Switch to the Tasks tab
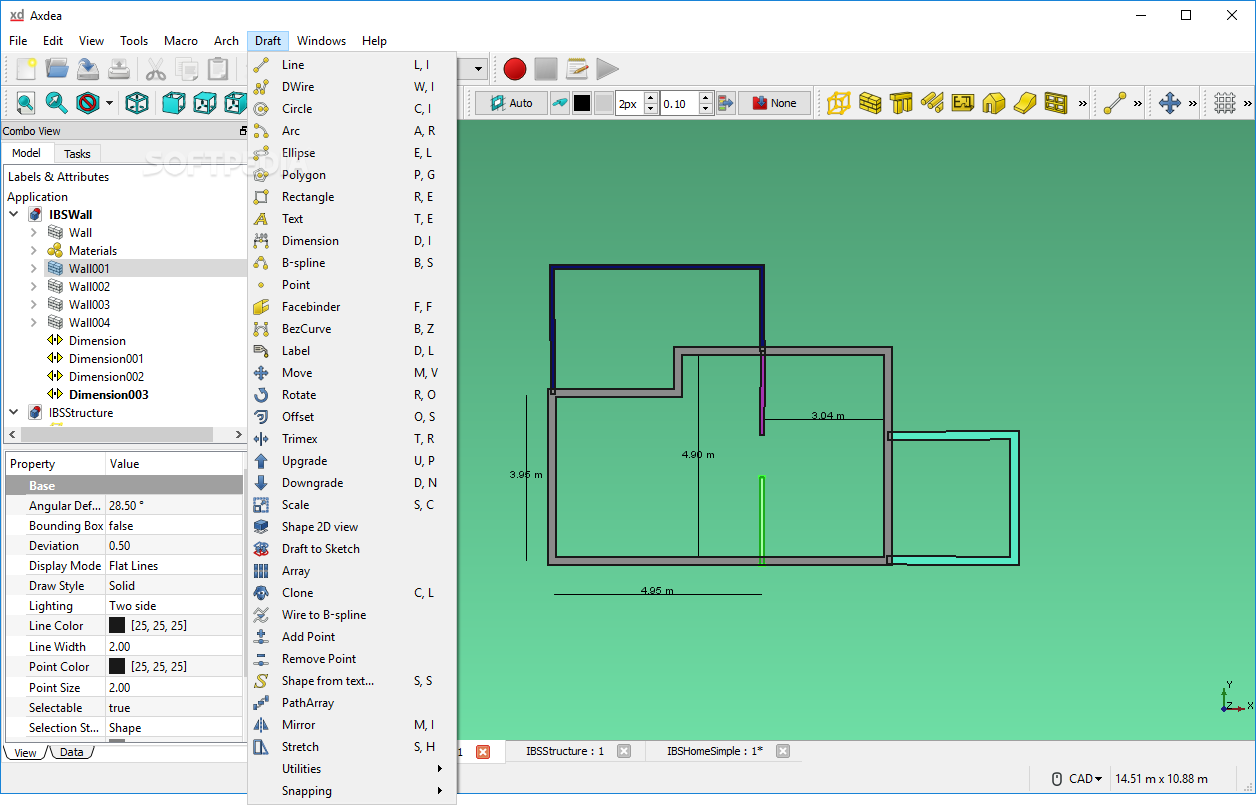This screenshot has height=805, width=1256. (77, 153)
